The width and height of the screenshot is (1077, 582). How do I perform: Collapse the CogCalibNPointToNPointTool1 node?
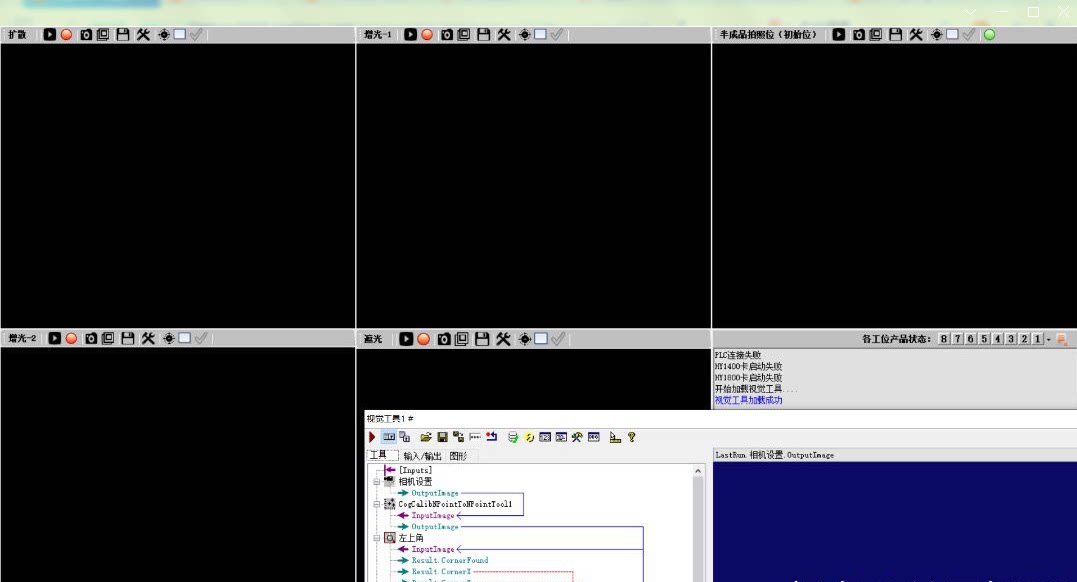[376, 504]
